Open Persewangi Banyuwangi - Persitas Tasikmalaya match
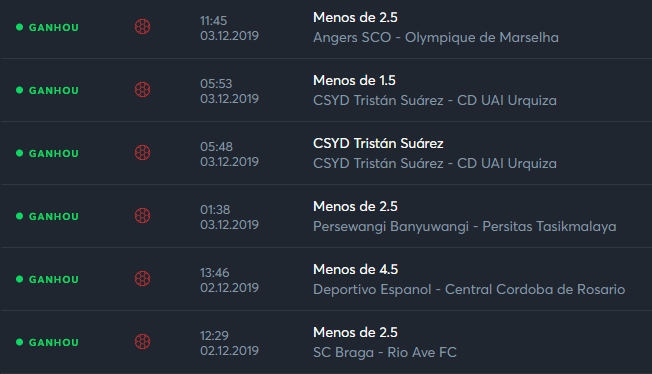Viewport: 652px width, 374px height. (464, 226)
